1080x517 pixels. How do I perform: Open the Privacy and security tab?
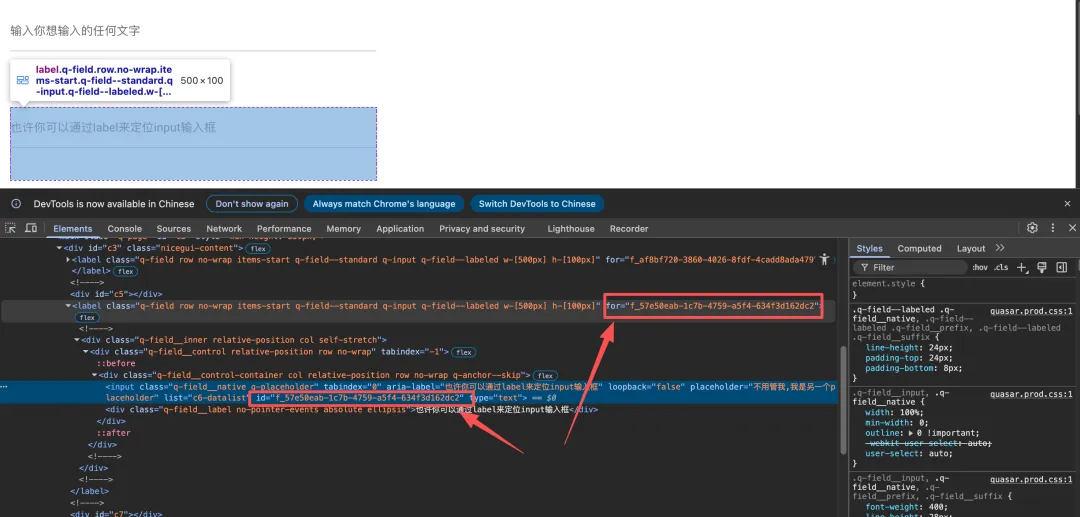482,229
